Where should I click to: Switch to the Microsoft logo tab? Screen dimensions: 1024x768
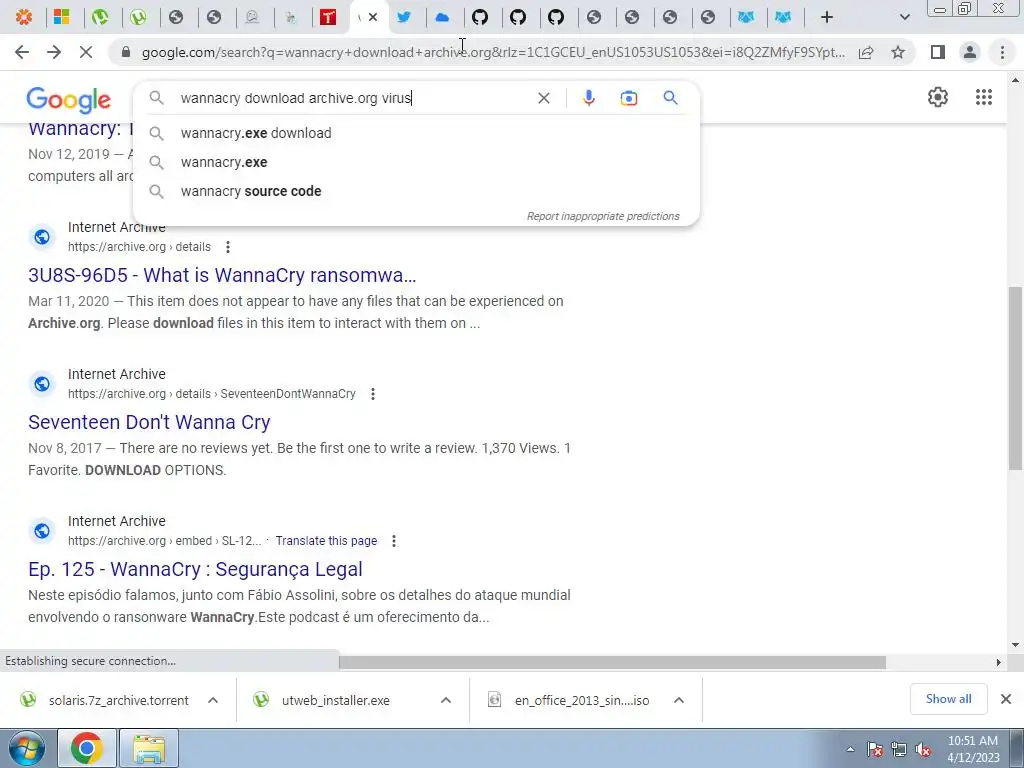(62, 17)
